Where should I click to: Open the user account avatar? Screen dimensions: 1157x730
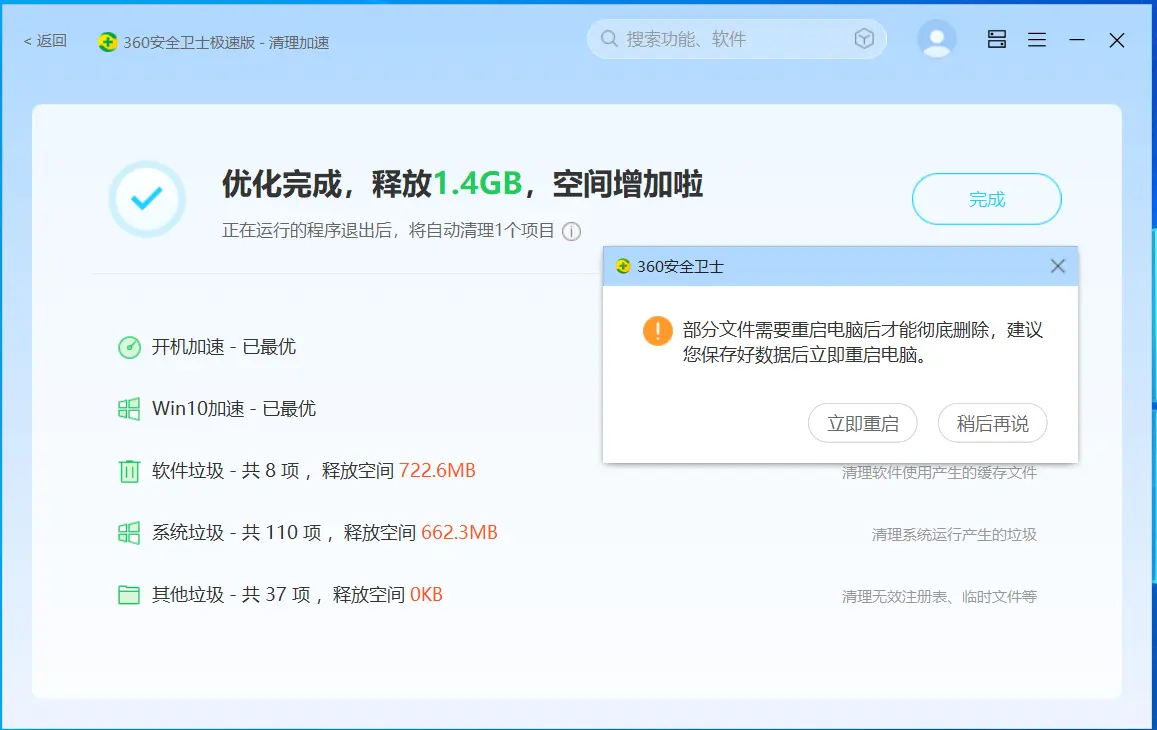(x=937, y=39)
